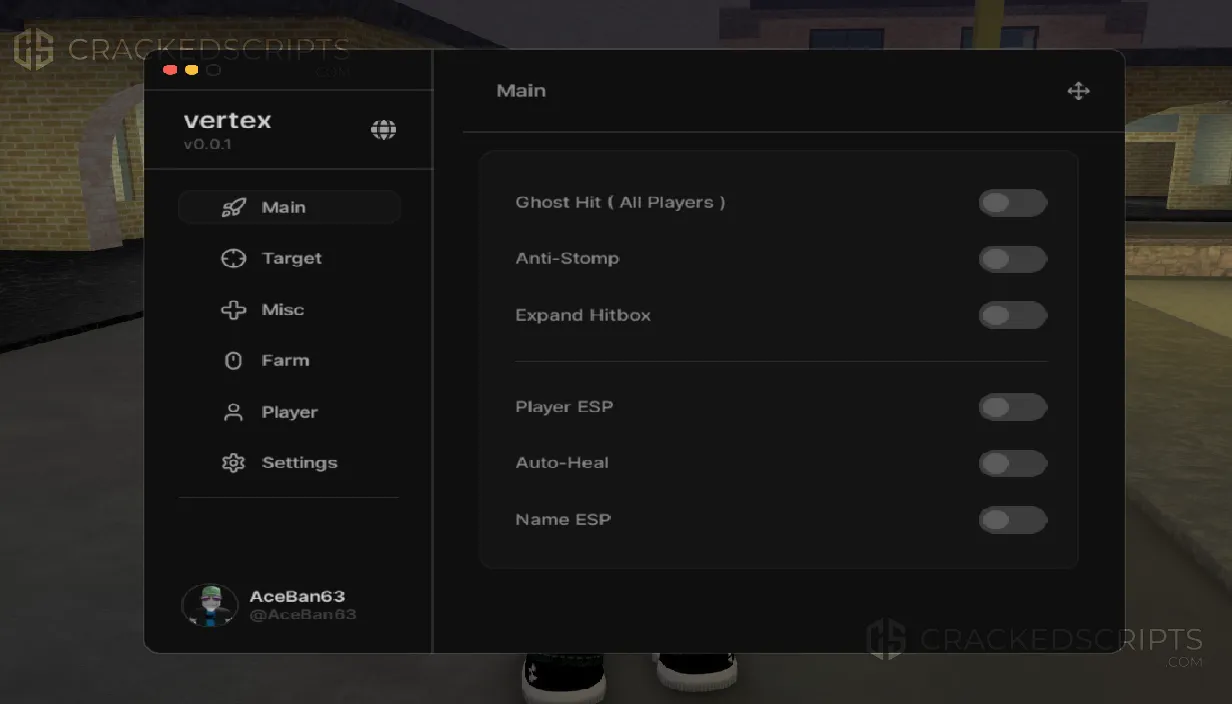The width and height of the screenshot is (1232, 704).
Task: Click the crosshair Target icon
Action: (233, 259)
